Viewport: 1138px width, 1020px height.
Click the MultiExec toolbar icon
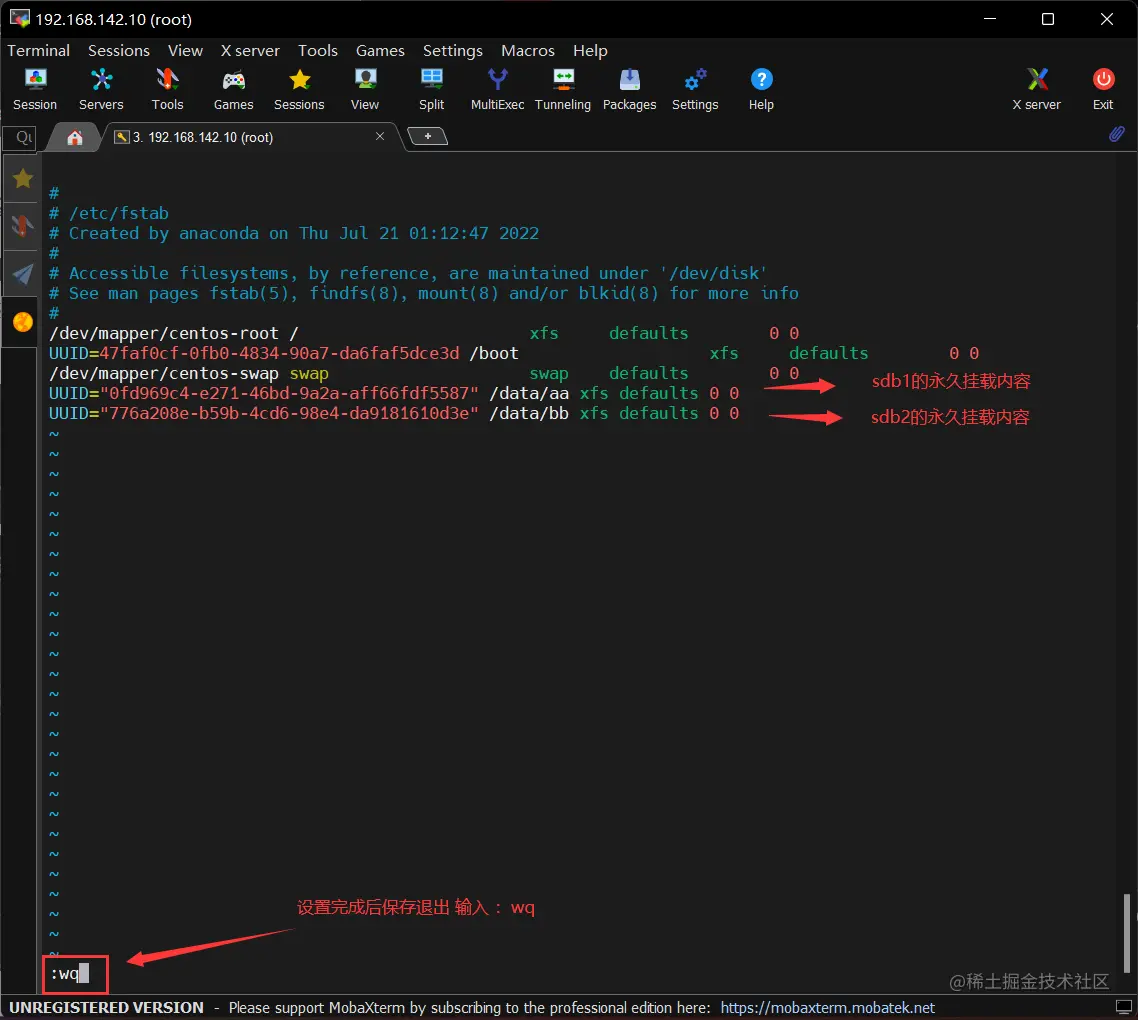click(497, 89)
